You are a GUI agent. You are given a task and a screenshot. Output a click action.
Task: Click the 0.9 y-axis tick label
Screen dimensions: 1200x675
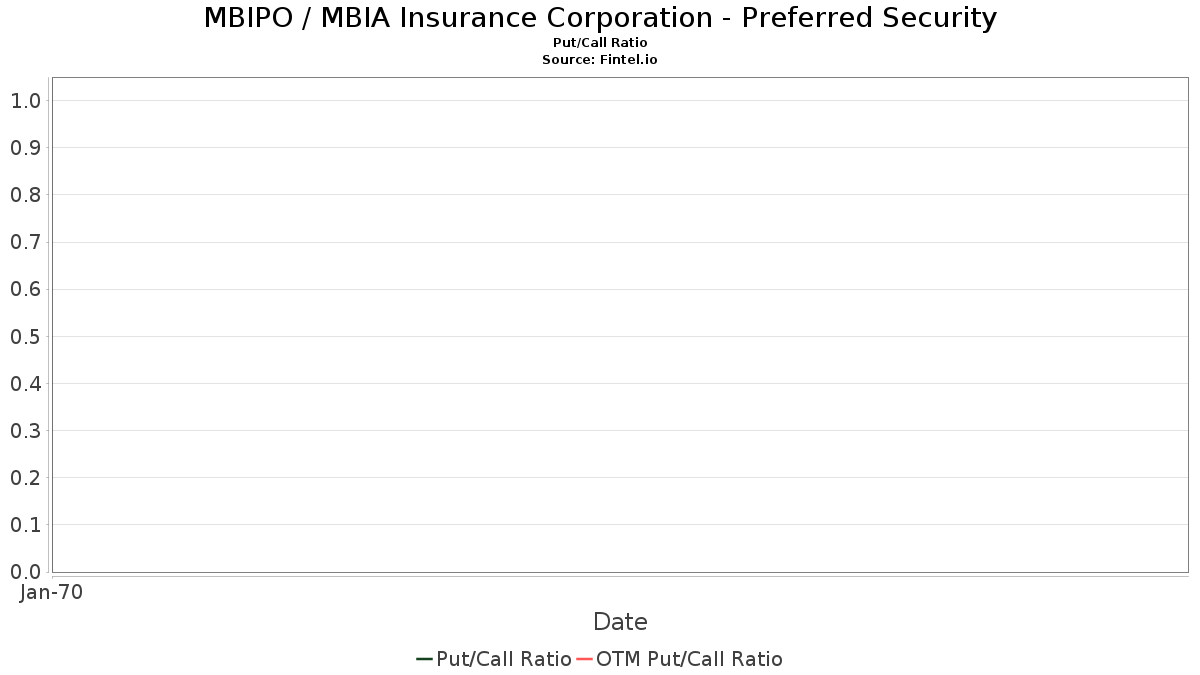point(25,148)
